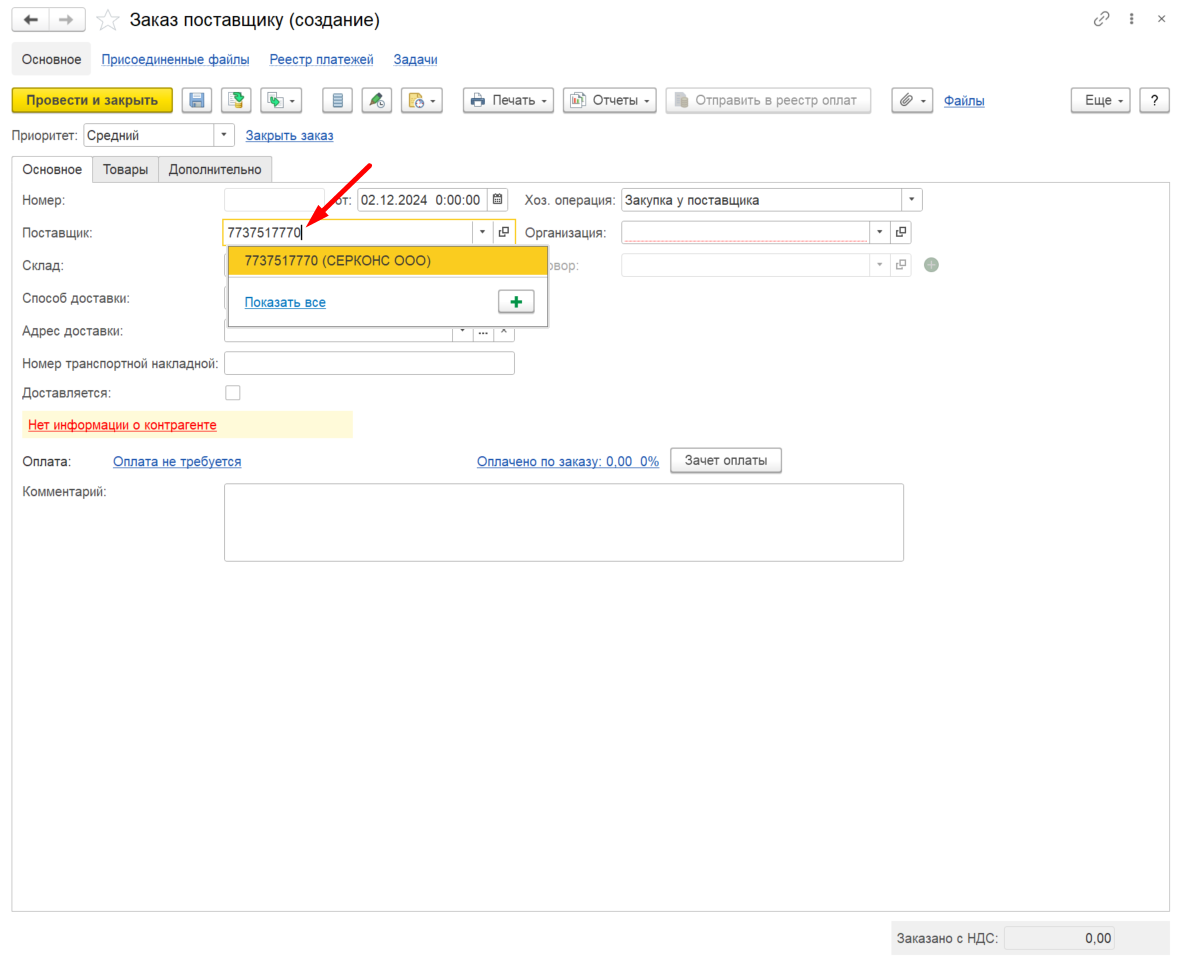Open help with the question mark button
The width and height of the screenshot is (1181, 960).
click(1155, 100)
